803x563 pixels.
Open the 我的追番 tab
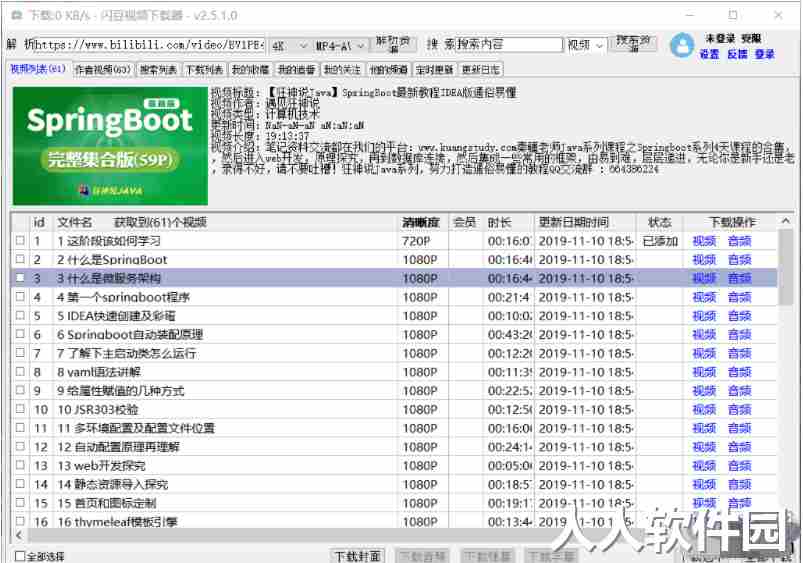296,69
